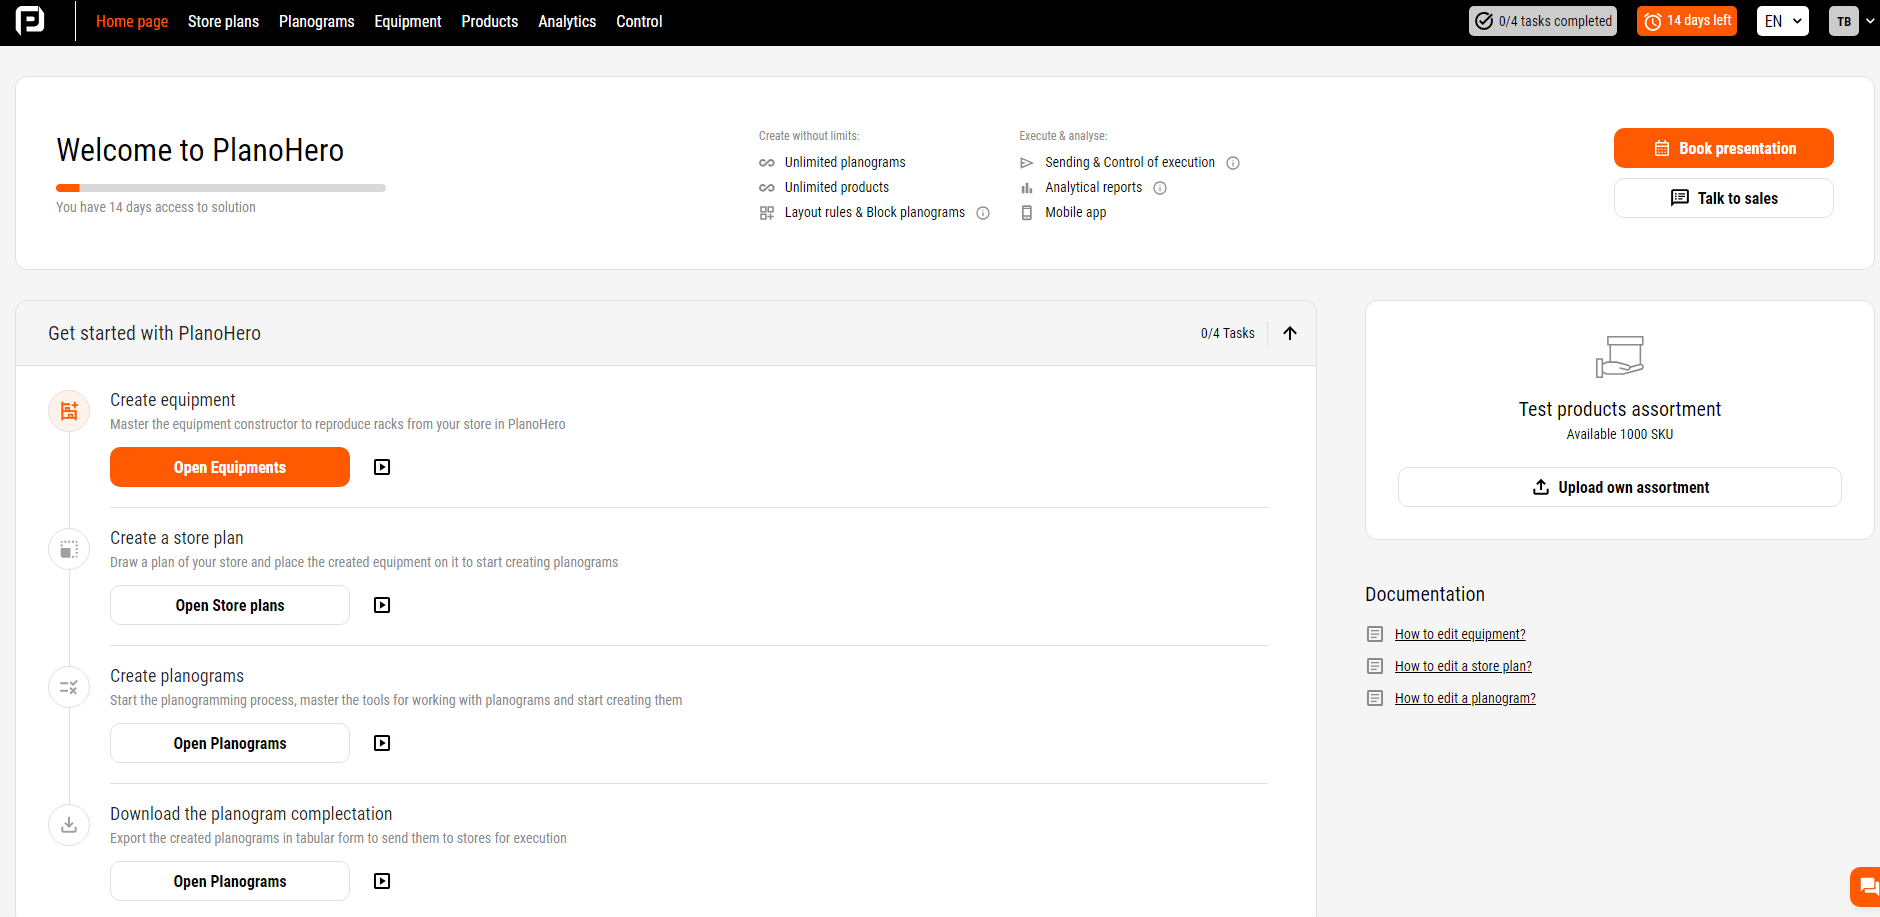Play the Create a store plan video
This screenshot has height=917, width=1880.
point(382,605)
